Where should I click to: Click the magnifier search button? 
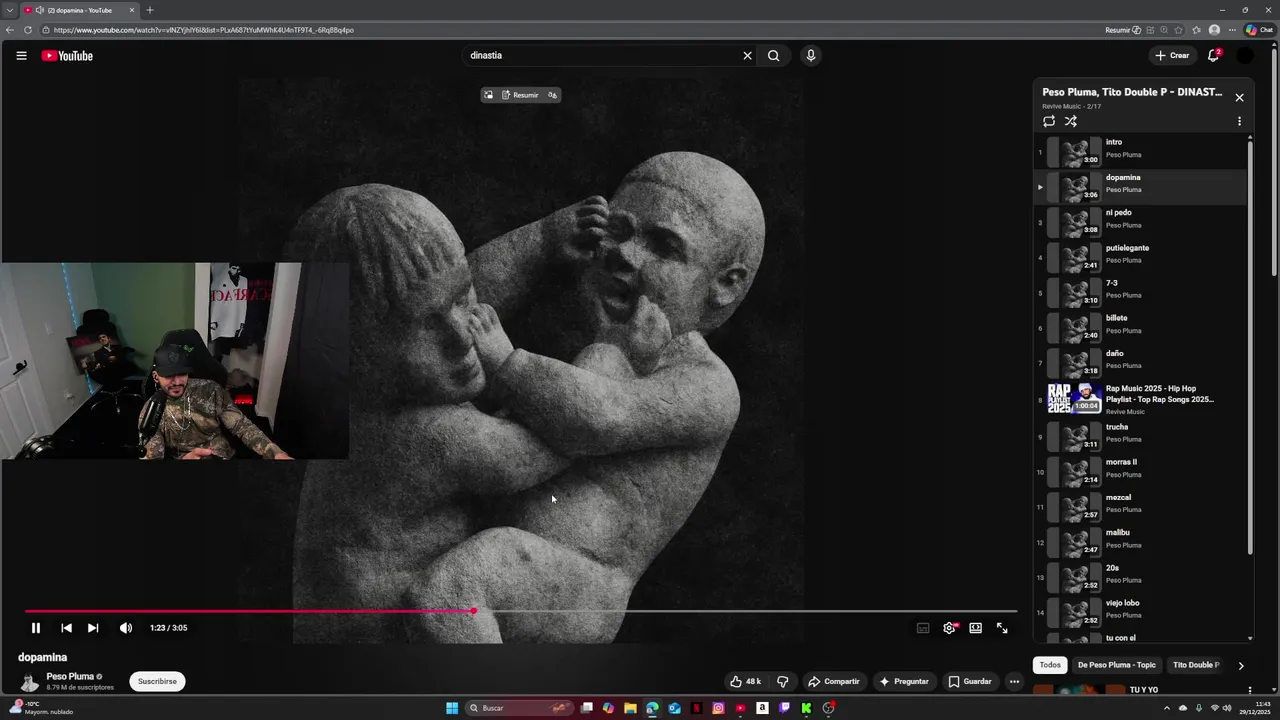coord(773,56)
